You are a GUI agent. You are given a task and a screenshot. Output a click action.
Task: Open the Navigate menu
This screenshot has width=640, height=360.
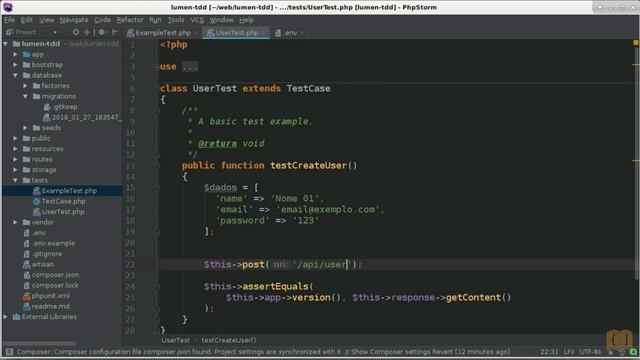(x=74, y=20)
